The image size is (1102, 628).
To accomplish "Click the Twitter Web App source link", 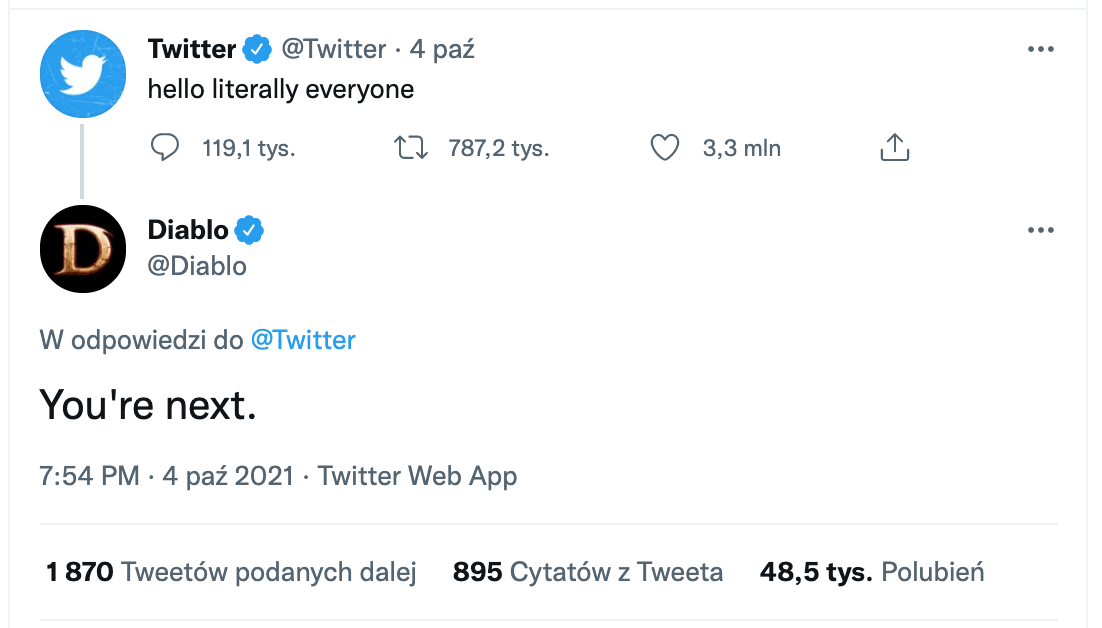I will click(417, 476).
